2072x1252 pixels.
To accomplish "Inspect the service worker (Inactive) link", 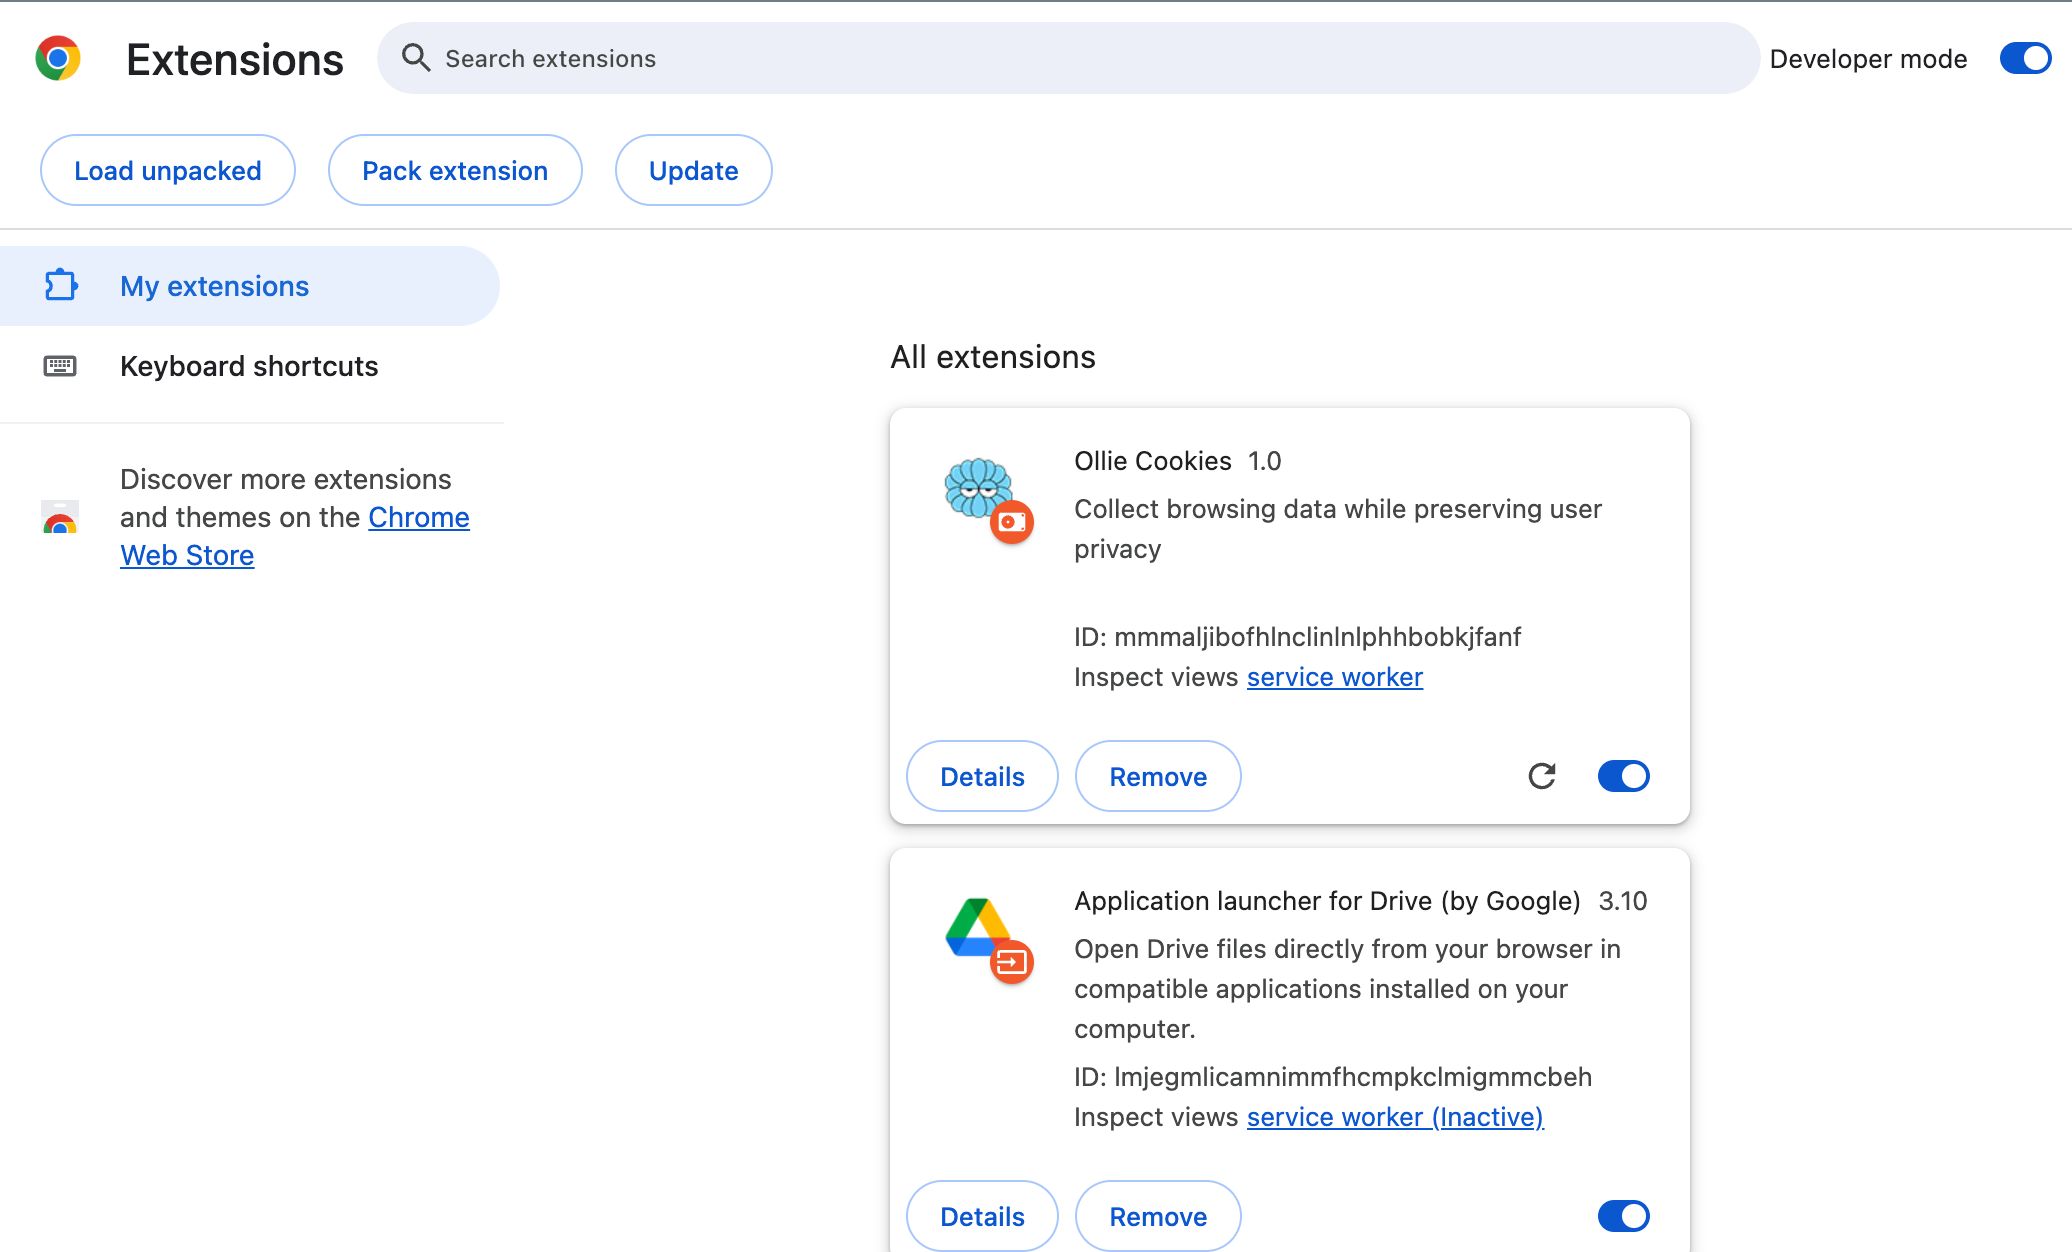I will pyautogui.click(x=1395, y=1117).
